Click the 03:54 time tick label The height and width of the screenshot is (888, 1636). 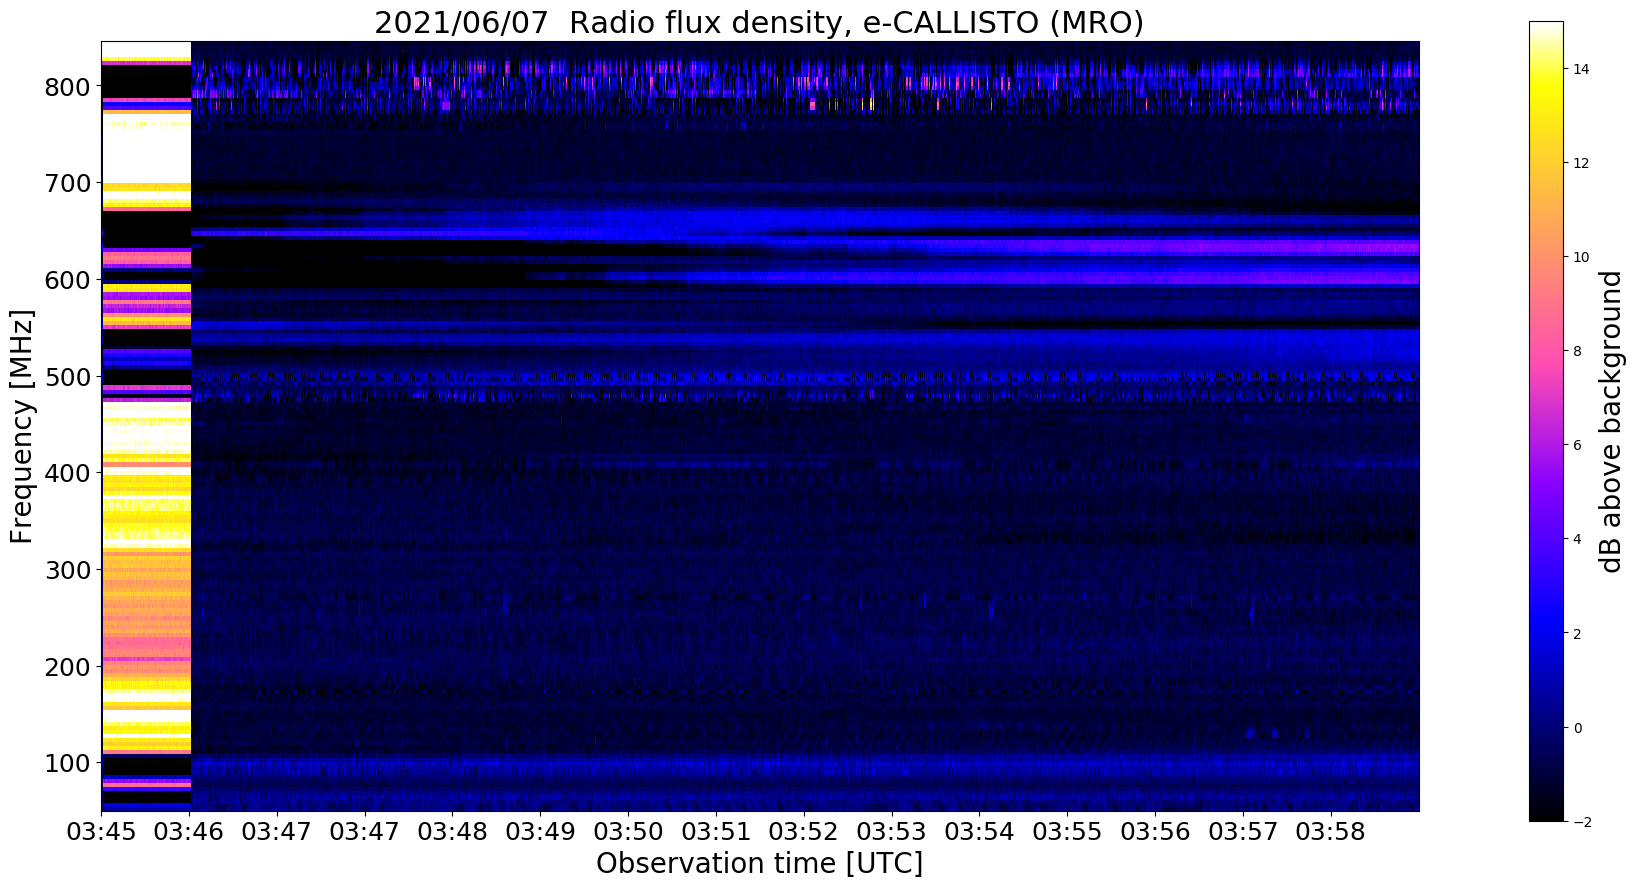coord(979,832)
